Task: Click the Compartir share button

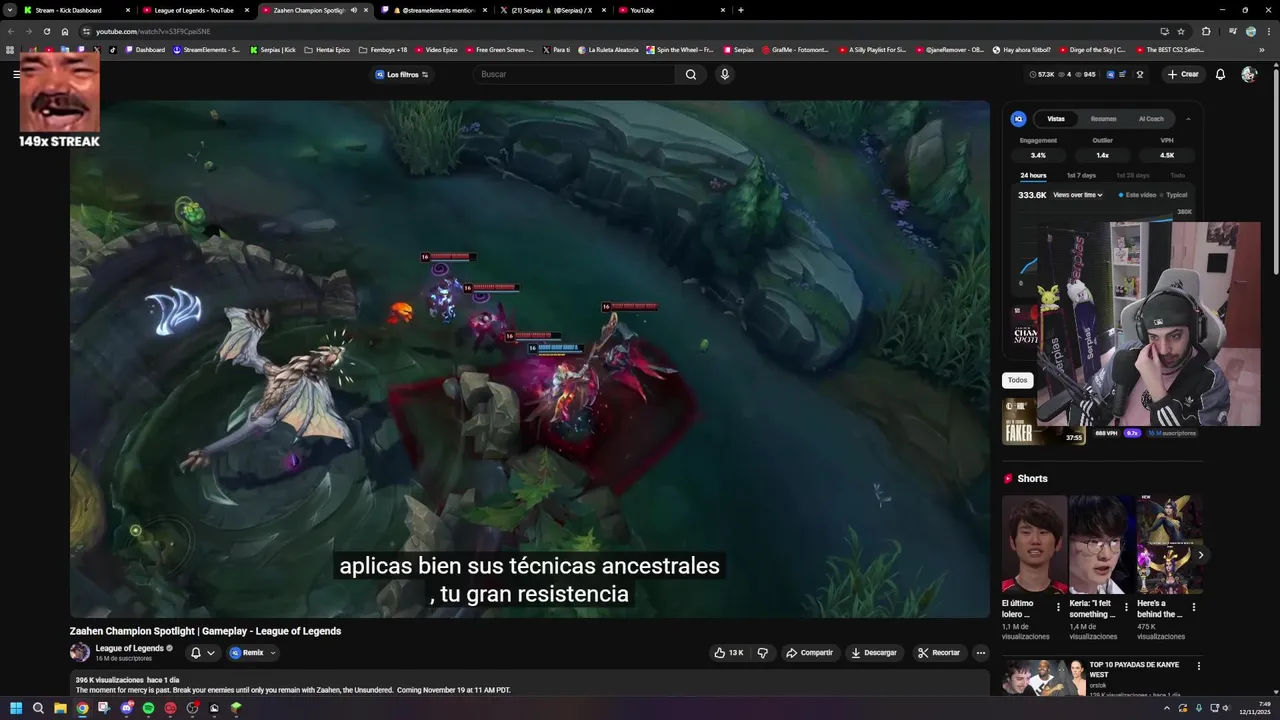Action: [809, 653]
